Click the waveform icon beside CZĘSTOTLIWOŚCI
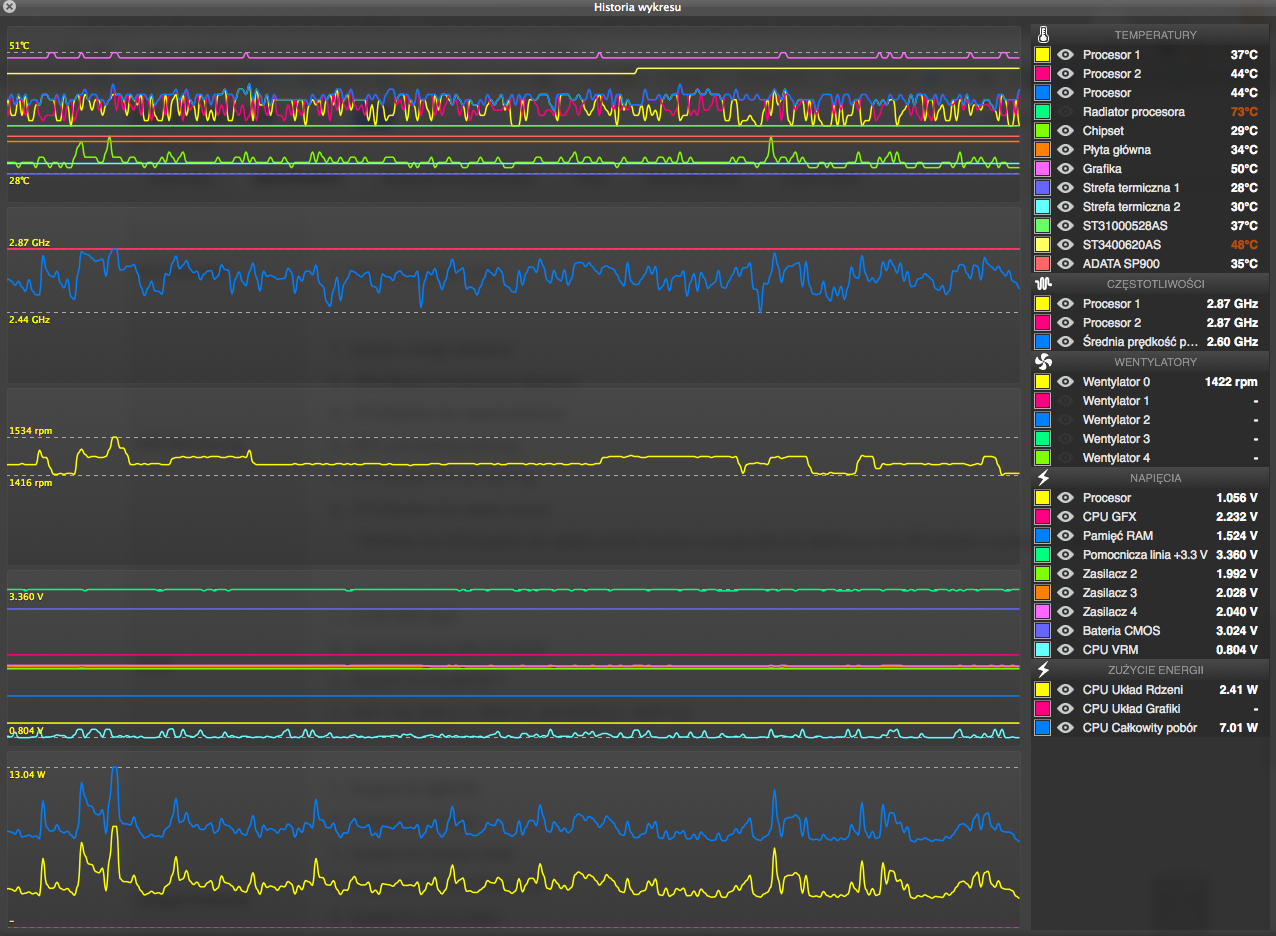This screenshot has height=936, width=1276. click(1043, 284)
